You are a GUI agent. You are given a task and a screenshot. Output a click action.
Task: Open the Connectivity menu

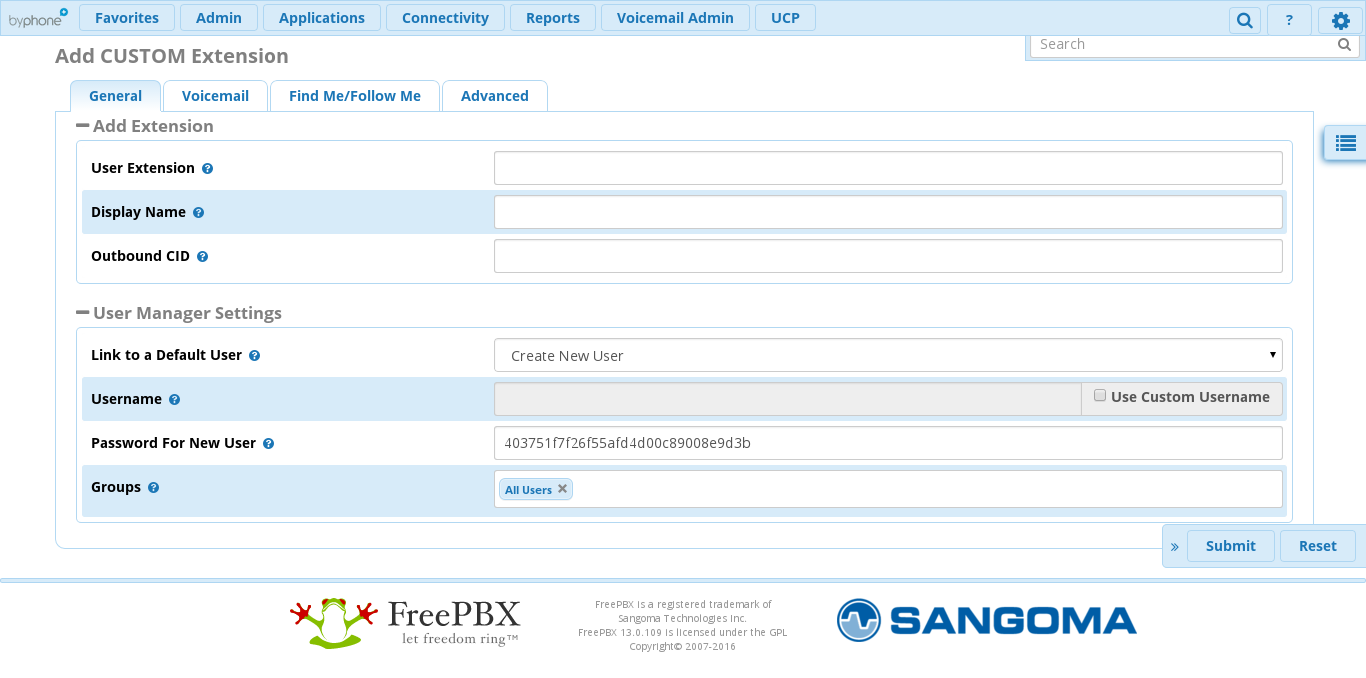pyautogui.click(x=445, y=18)
